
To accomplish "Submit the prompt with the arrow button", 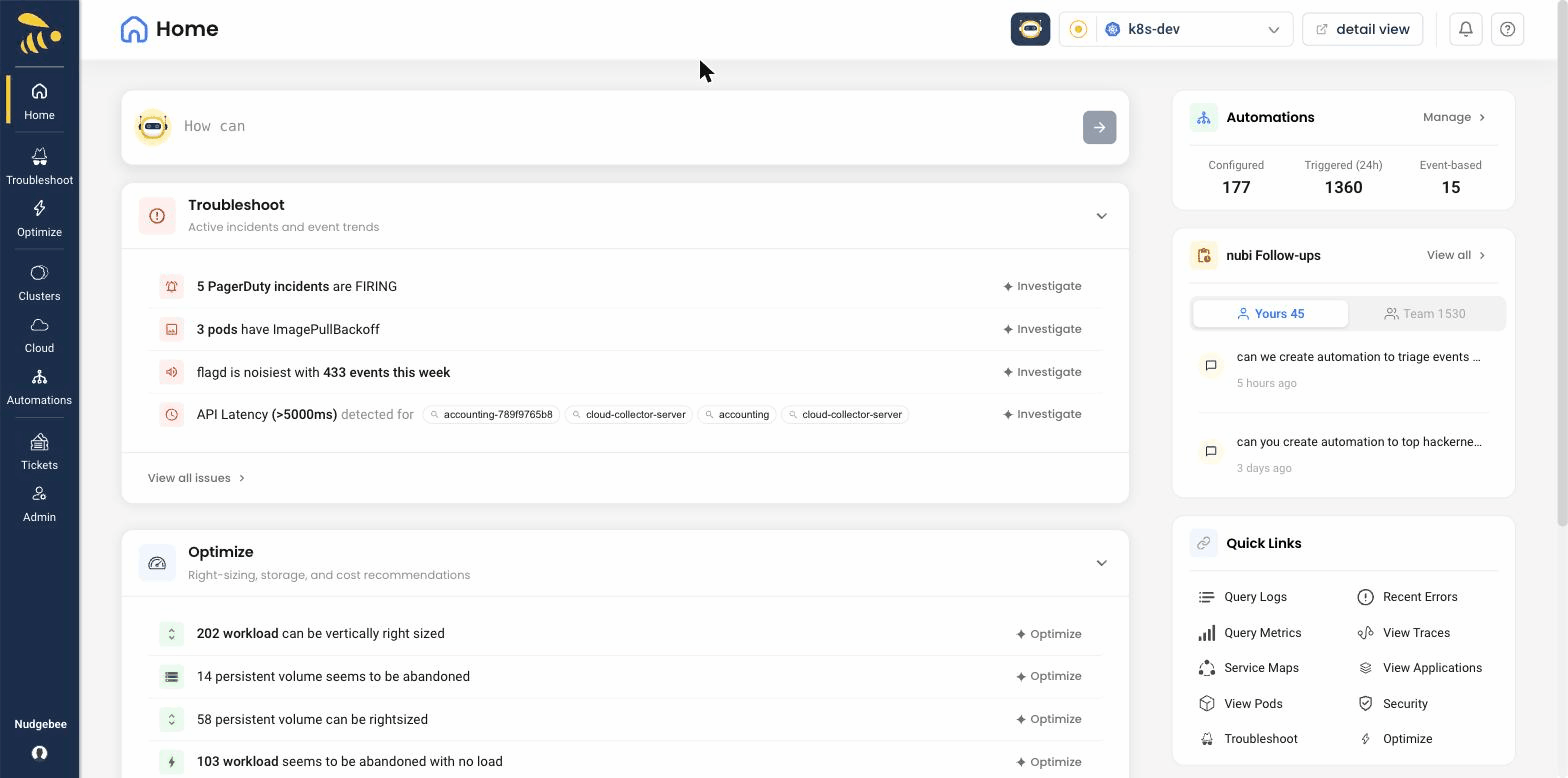I will click(1099, 127).
